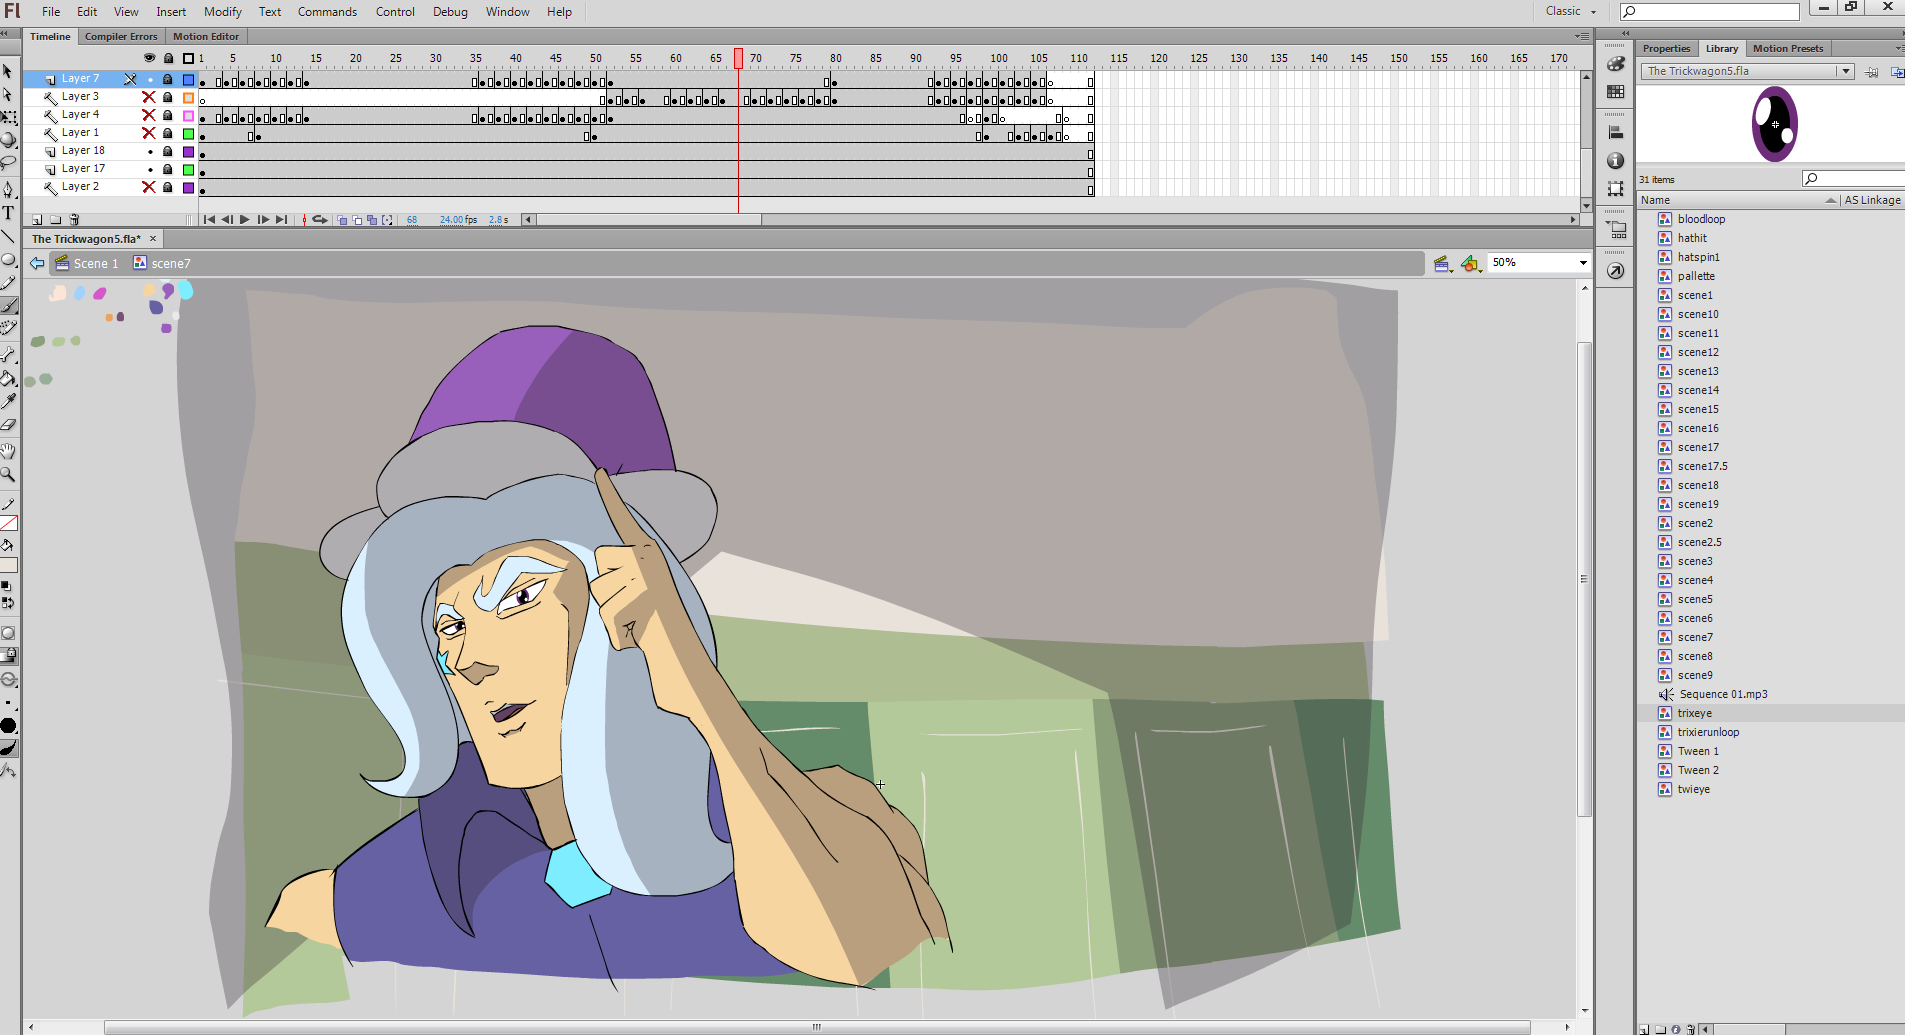Click the delete layer trash icon
The width and height of the screenshot is (1905, 1035).
tap(74, 219)
